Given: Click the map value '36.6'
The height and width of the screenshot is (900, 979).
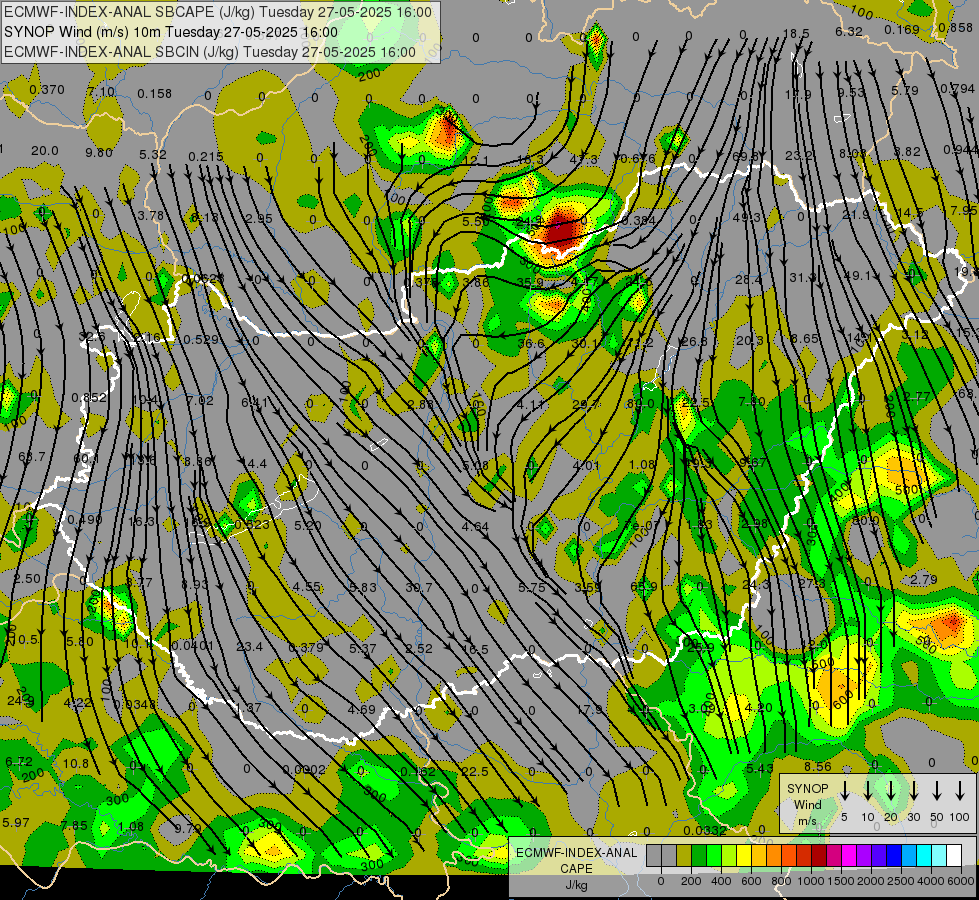Looking at the screenshot, I should tap(531, 344).
